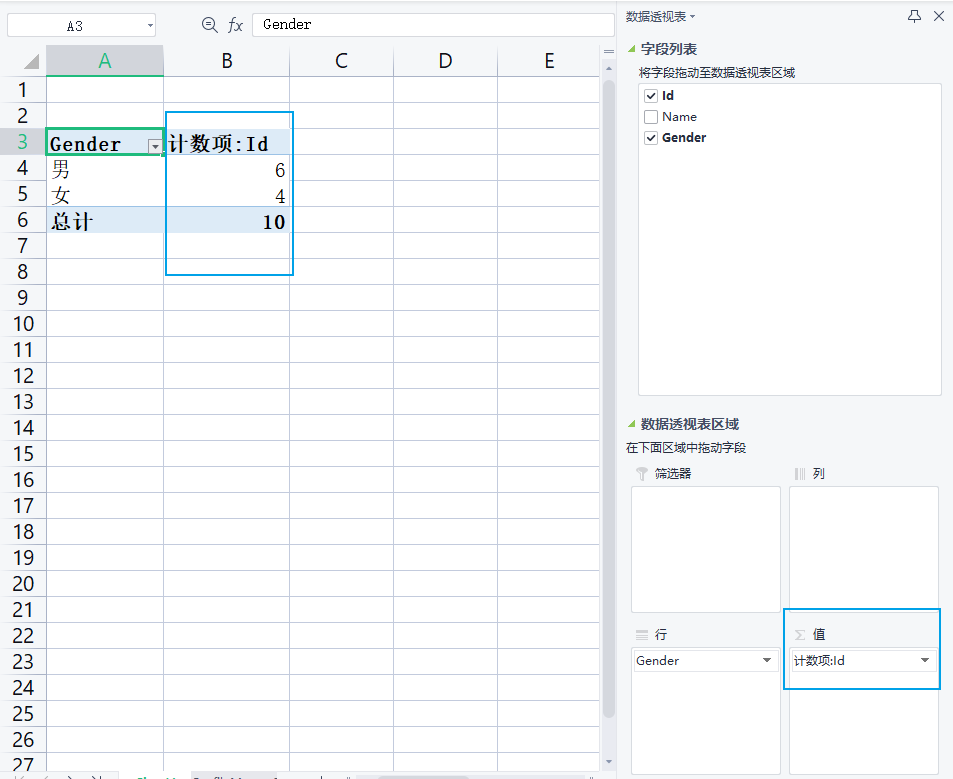Click the fx insert function icon

point(235,25)
